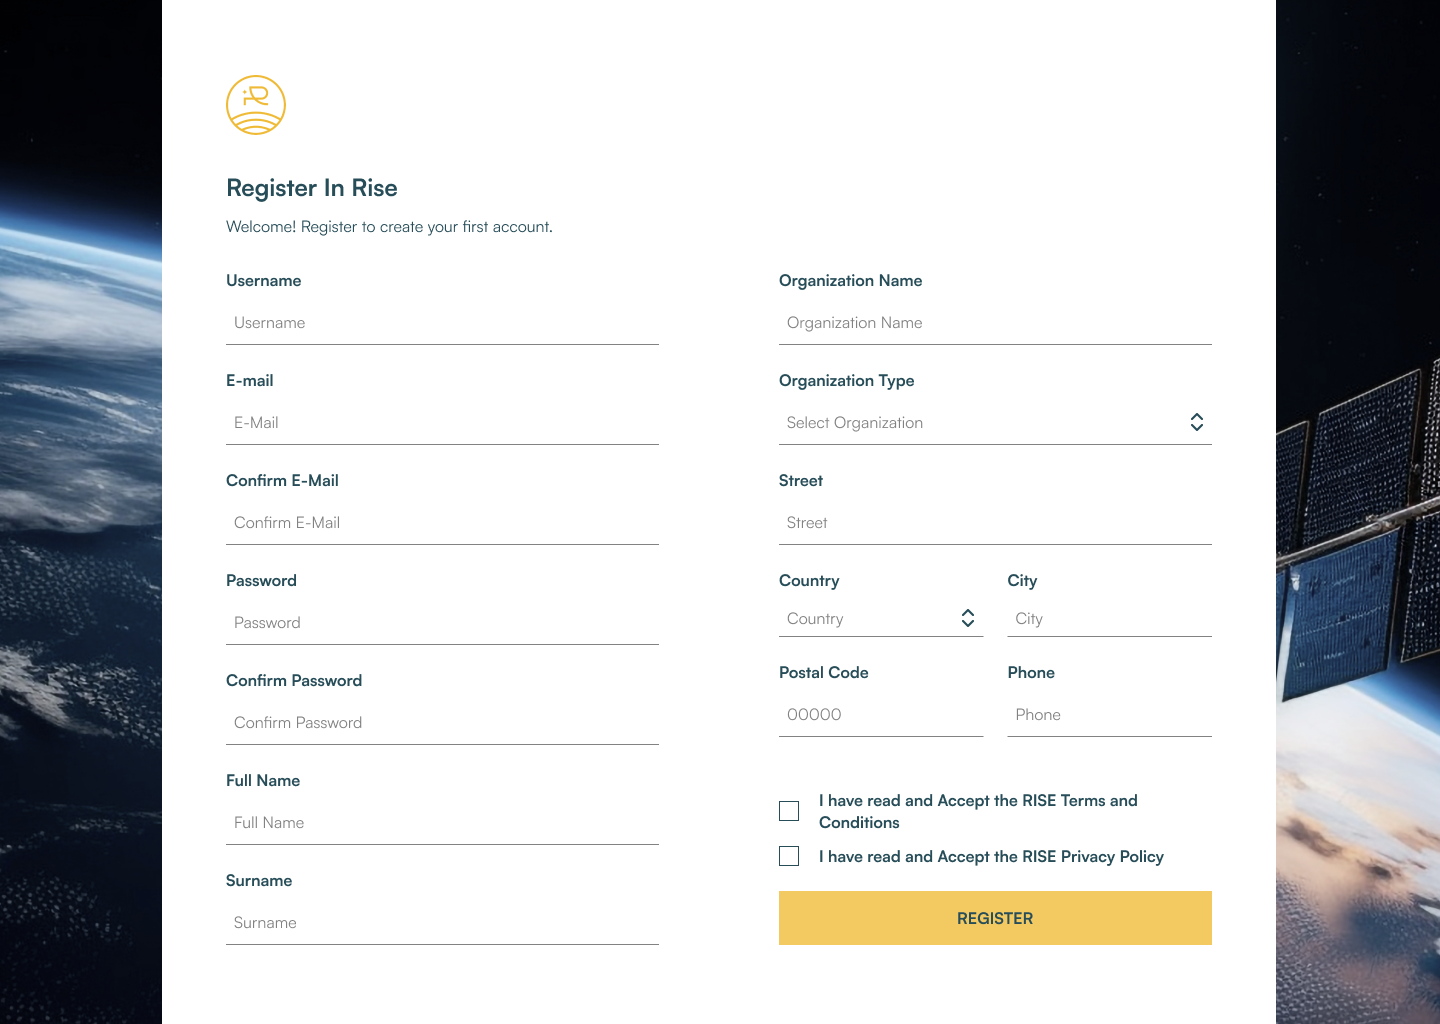Click the Rise logo icon
The image size is (1440, 1024).
256,105
